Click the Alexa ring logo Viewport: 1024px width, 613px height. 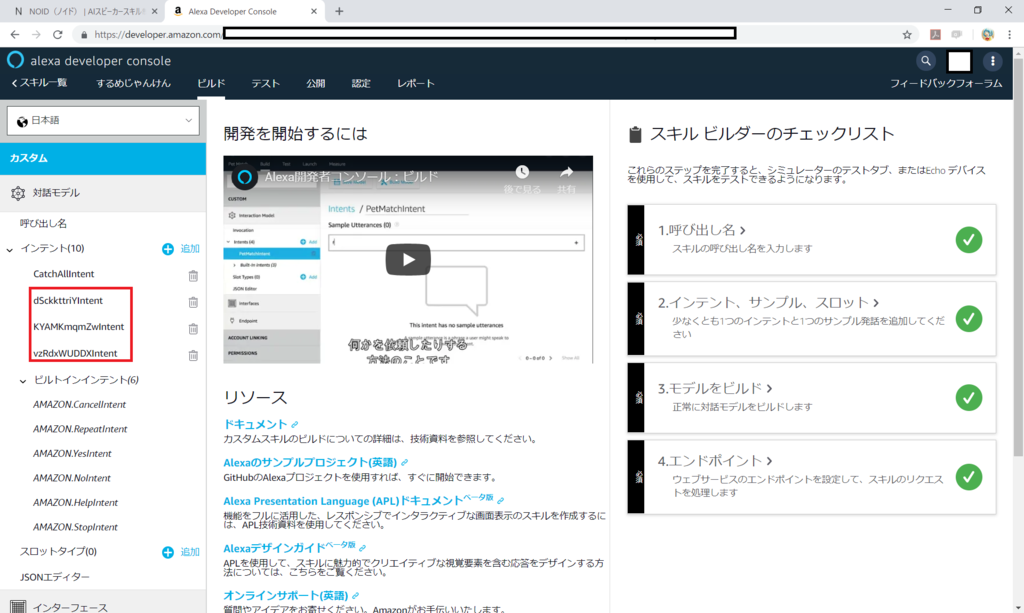tap(15, 60)
